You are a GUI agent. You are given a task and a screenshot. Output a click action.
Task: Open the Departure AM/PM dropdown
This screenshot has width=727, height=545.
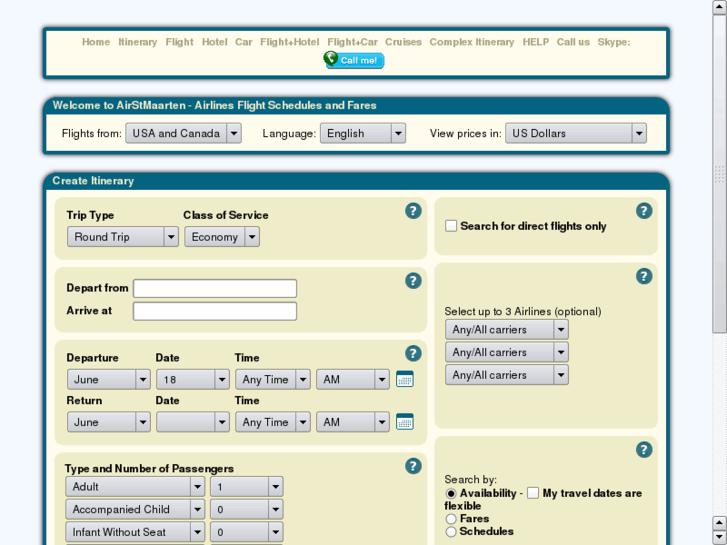point(353,379)
